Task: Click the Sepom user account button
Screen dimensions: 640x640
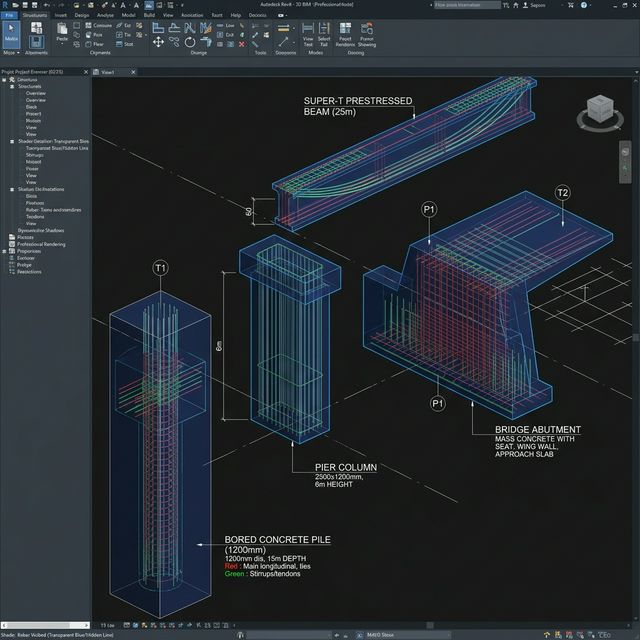Action: pos(534,5)
